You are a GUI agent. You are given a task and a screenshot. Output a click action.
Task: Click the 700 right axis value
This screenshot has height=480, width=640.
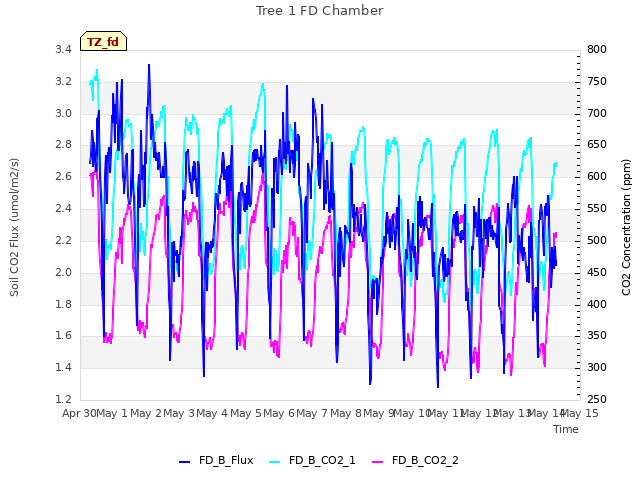[597, 113]
